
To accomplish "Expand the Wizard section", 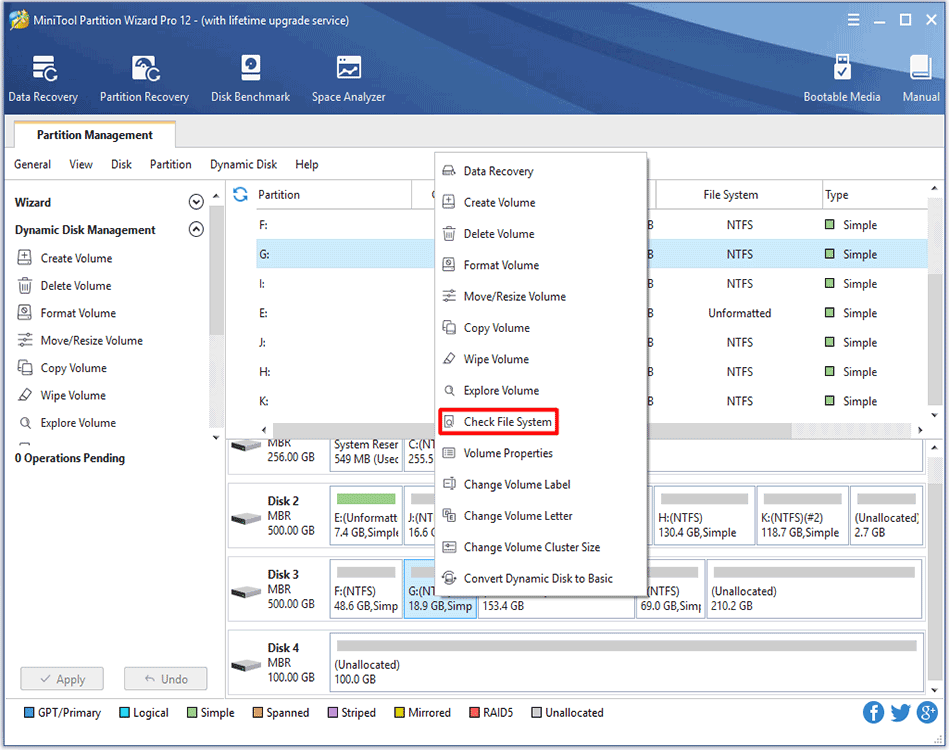I will click(196, 201).
